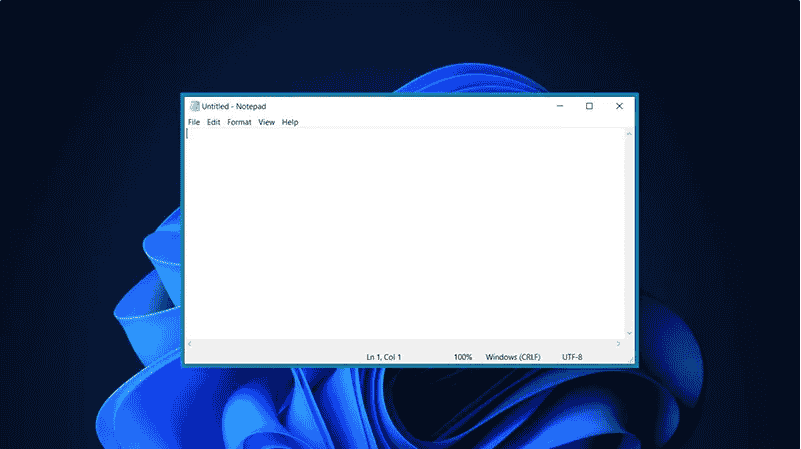Close the Untitled Notepad window
Image resolution: width=801 pixels, height=449 pixels.
pos(619,106)
